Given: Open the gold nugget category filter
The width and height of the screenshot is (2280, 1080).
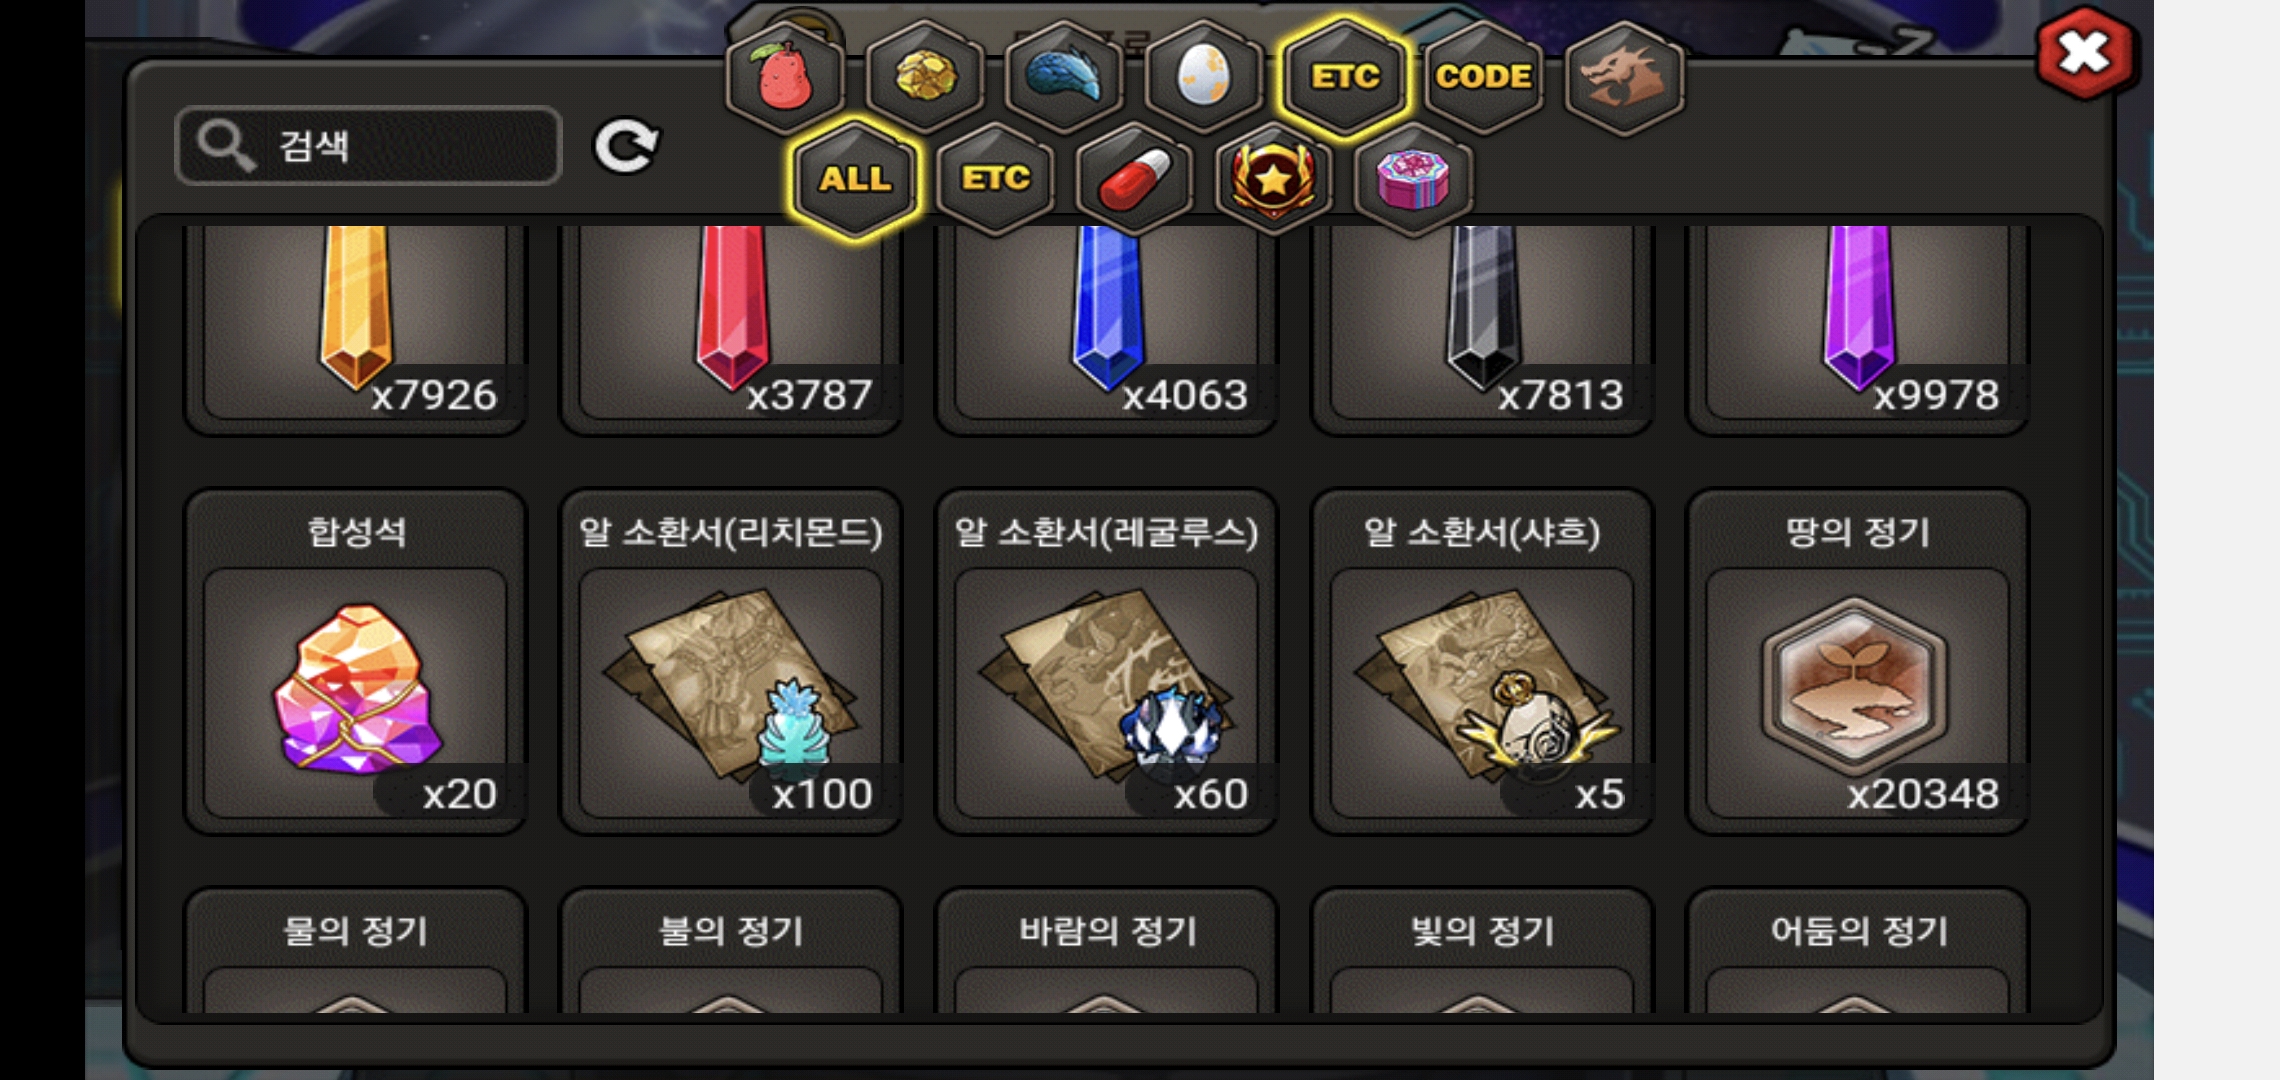Looking at the screenshot, I should [x=925, y=77].
